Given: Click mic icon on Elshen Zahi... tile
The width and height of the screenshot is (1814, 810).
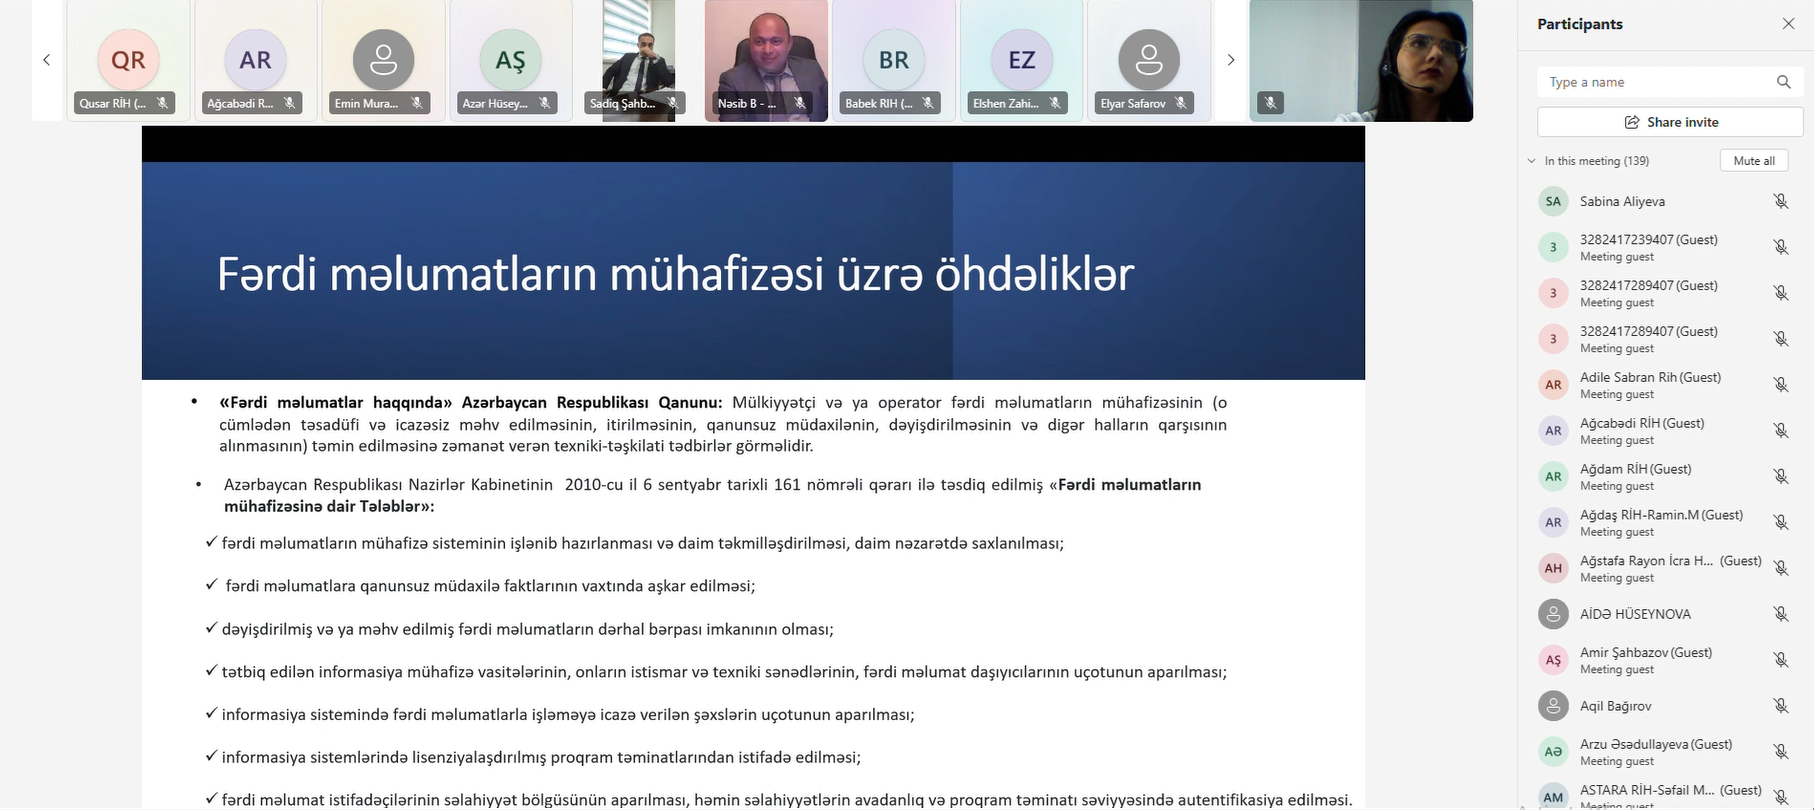Looking at the screenshot, I should pyautogui.click(x=1055, y=103).
